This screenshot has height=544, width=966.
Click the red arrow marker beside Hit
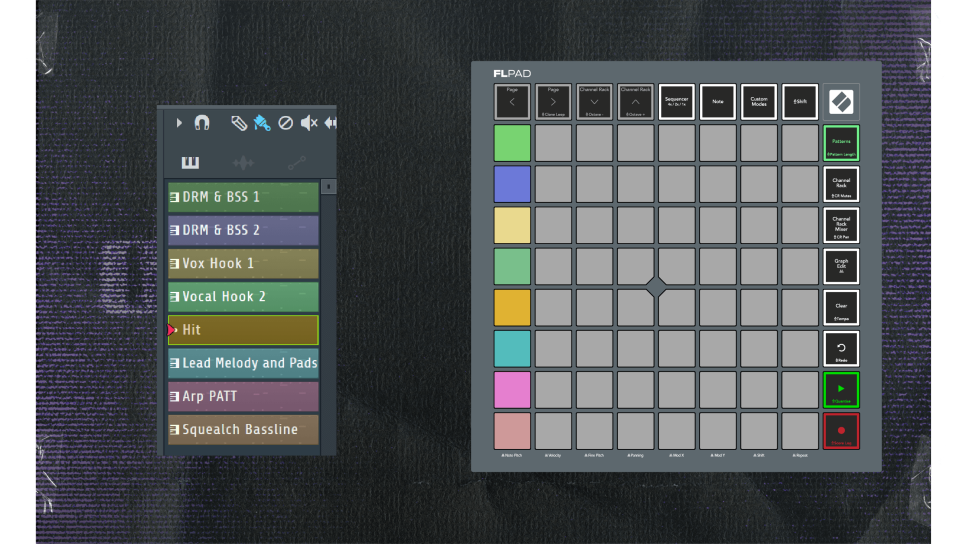point(172,330)
